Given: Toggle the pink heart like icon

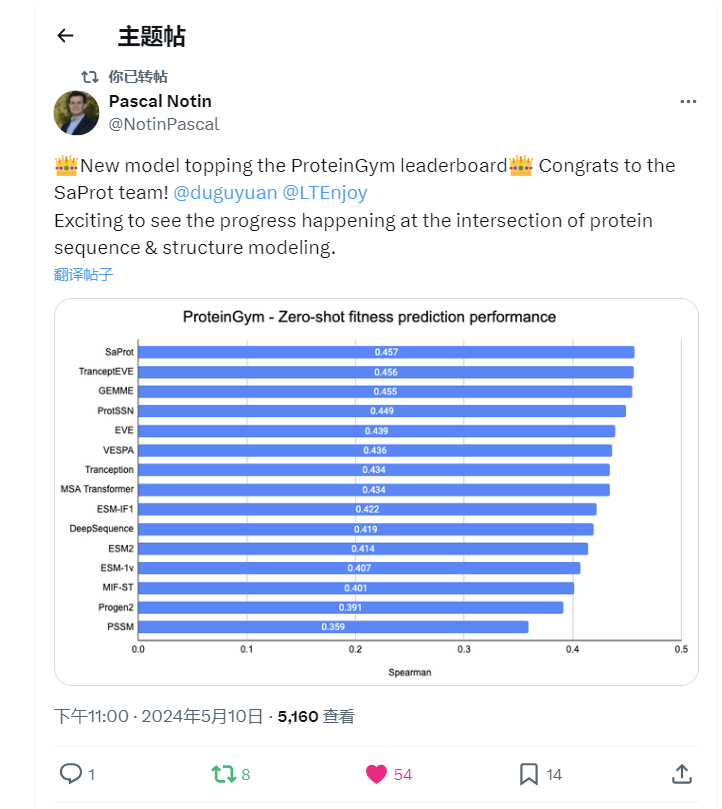Looking at the screenshot, I should pos(376,773).
